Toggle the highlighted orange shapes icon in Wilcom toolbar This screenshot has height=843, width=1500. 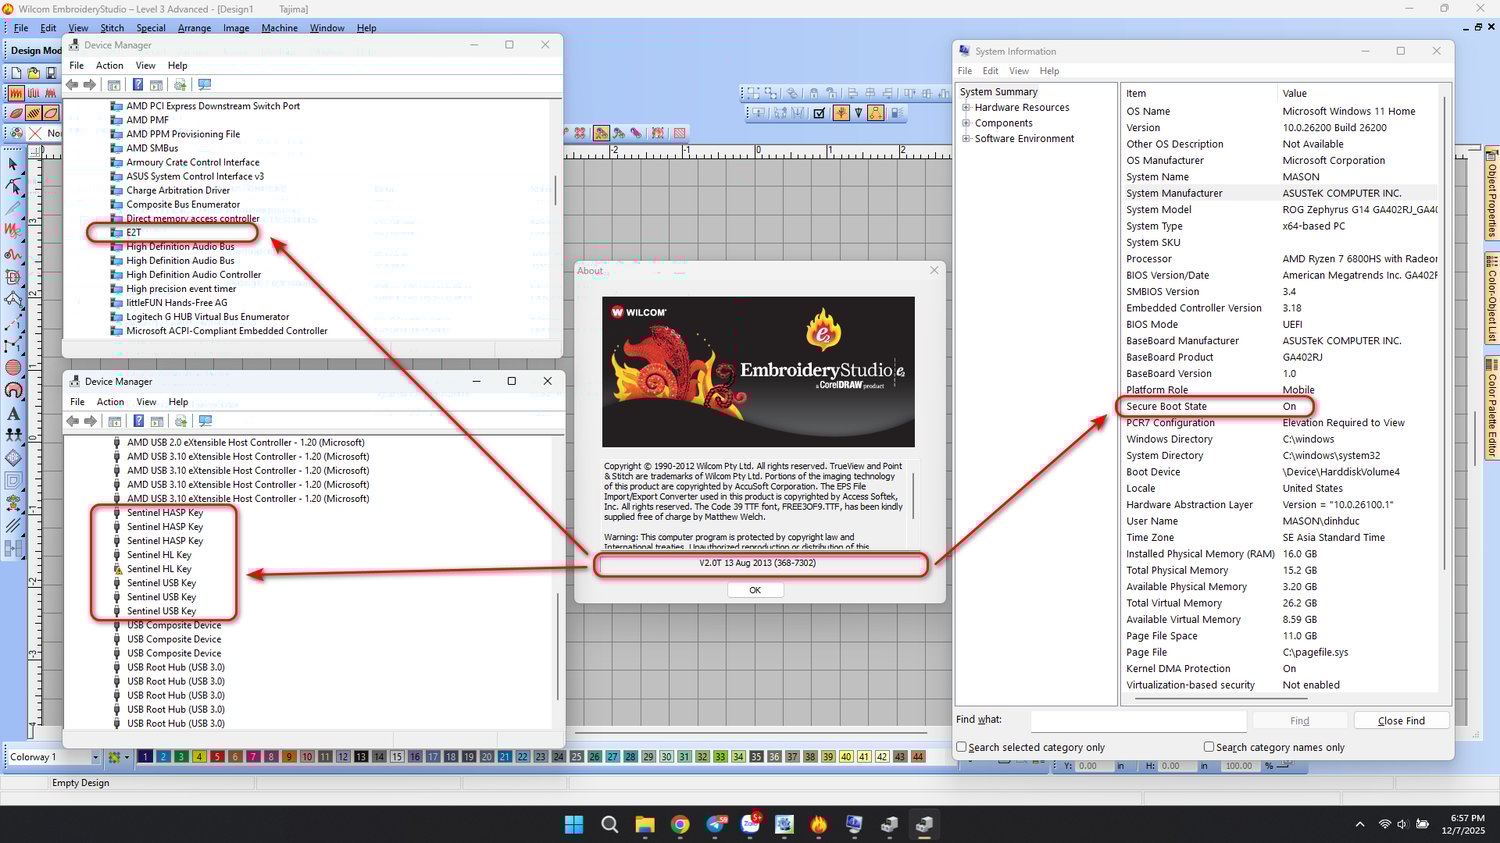tap(876, 113)
